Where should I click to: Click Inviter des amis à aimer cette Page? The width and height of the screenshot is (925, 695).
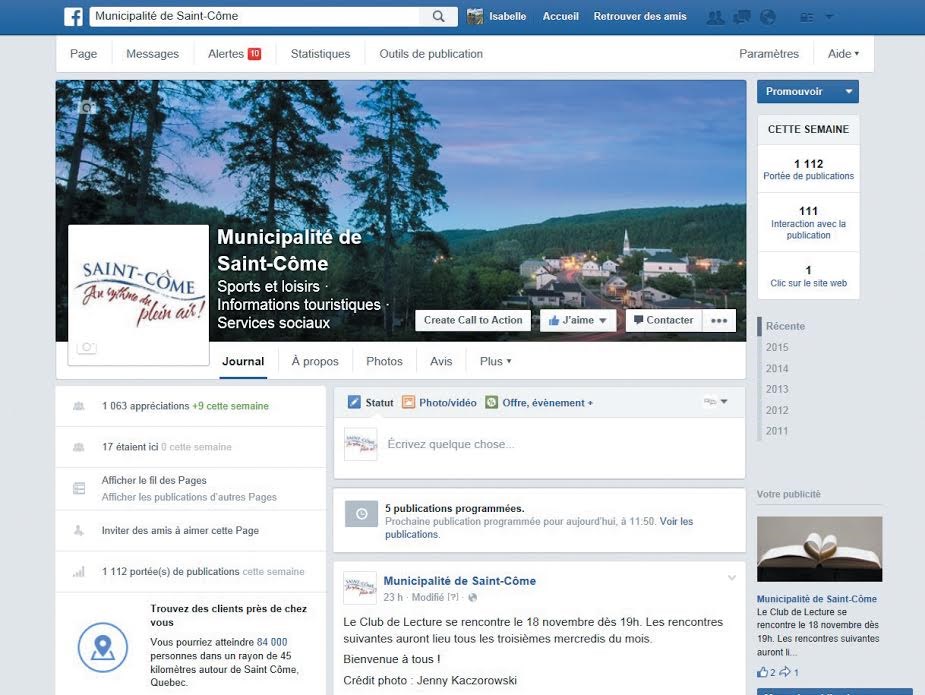[x=180, y=530]
